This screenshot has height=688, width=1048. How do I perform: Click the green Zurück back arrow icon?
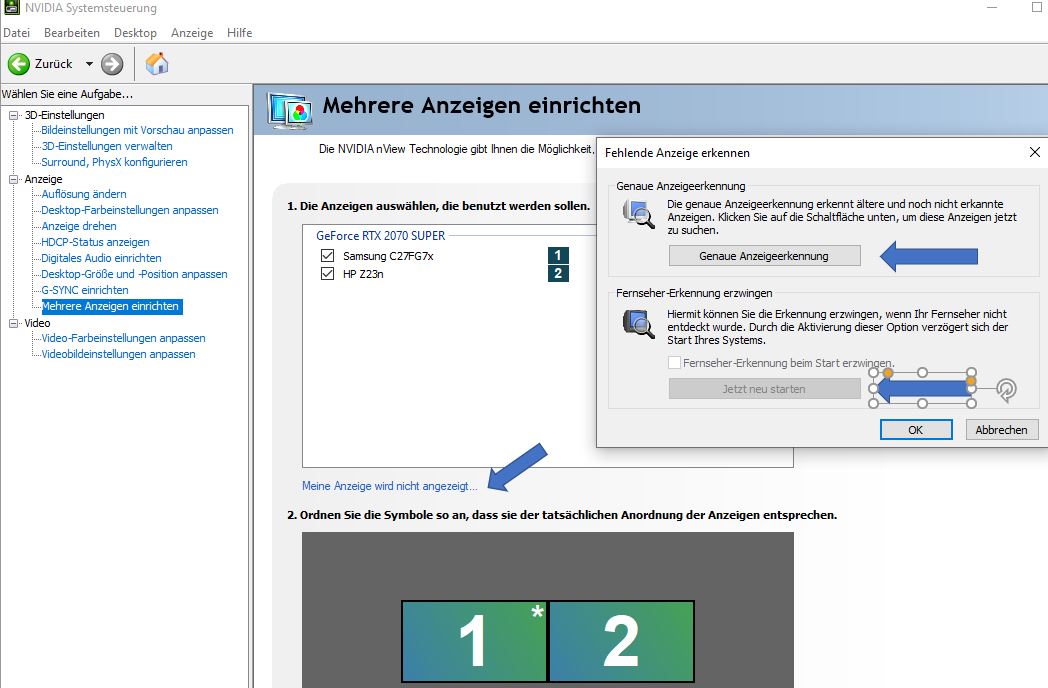[x=19, y=64]
